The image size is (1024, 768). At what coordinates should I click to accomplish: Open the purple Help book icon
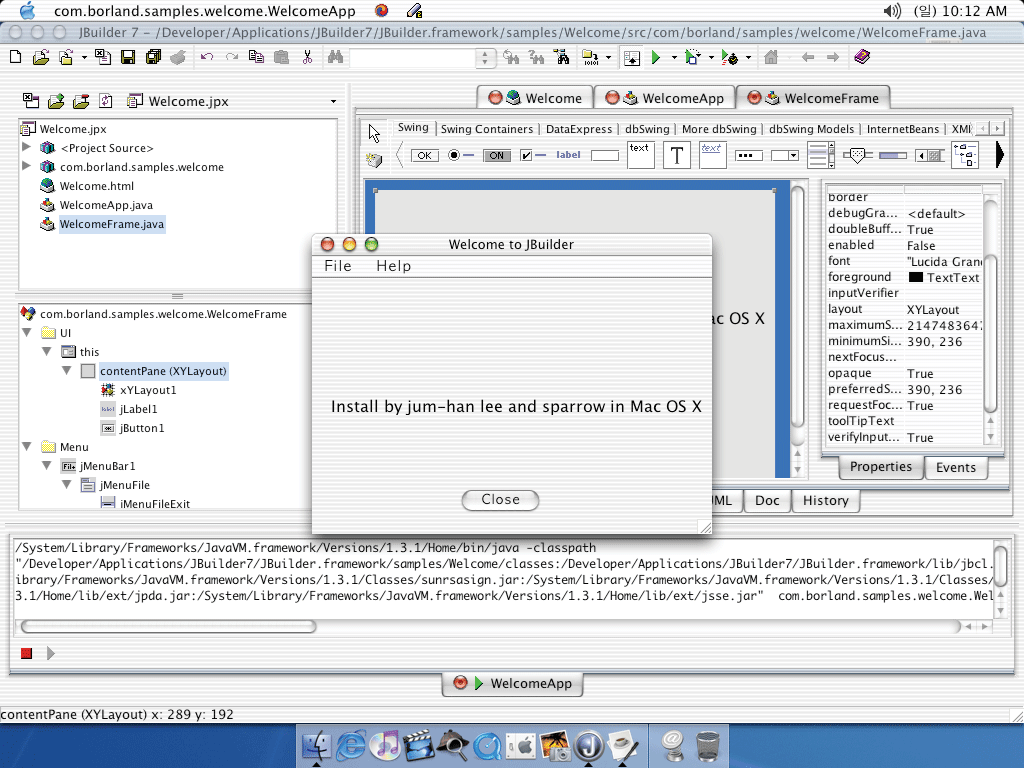click(x=862, y=58)
